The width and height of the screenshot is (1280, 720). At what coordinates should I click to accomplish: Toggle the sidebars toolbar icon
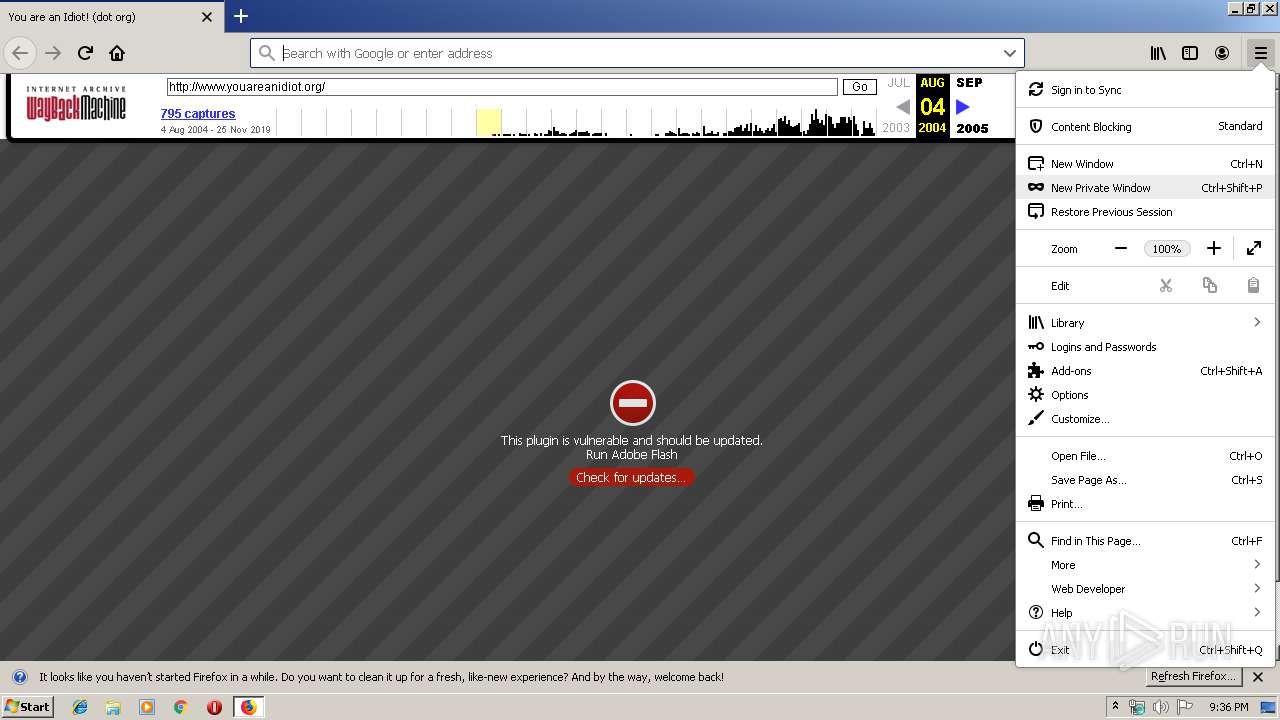(x=1190, y=53)
